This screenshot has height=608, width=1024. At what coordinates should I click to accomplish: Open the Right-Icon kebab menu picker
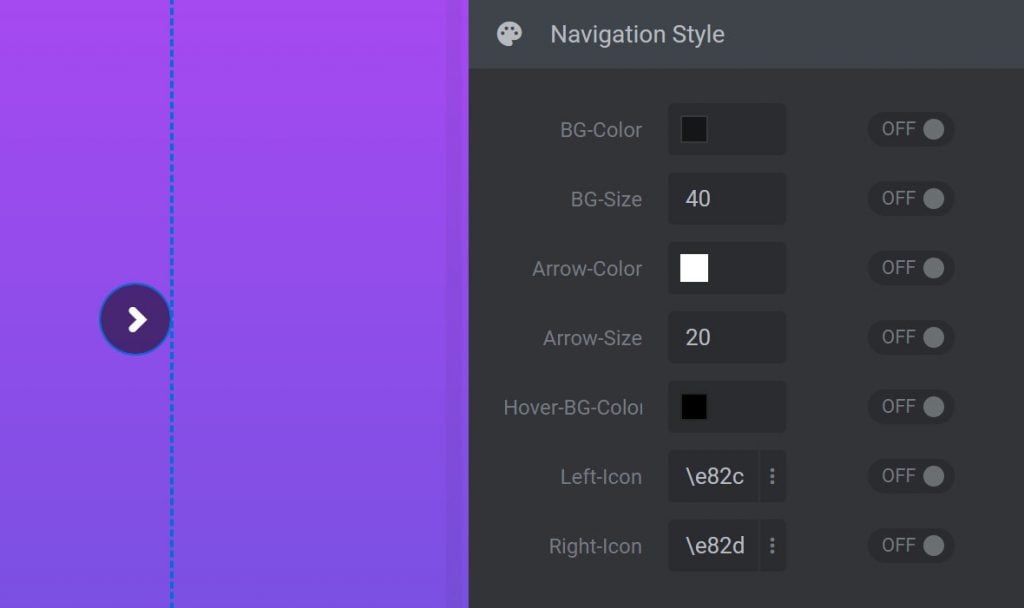pos(772,546)
